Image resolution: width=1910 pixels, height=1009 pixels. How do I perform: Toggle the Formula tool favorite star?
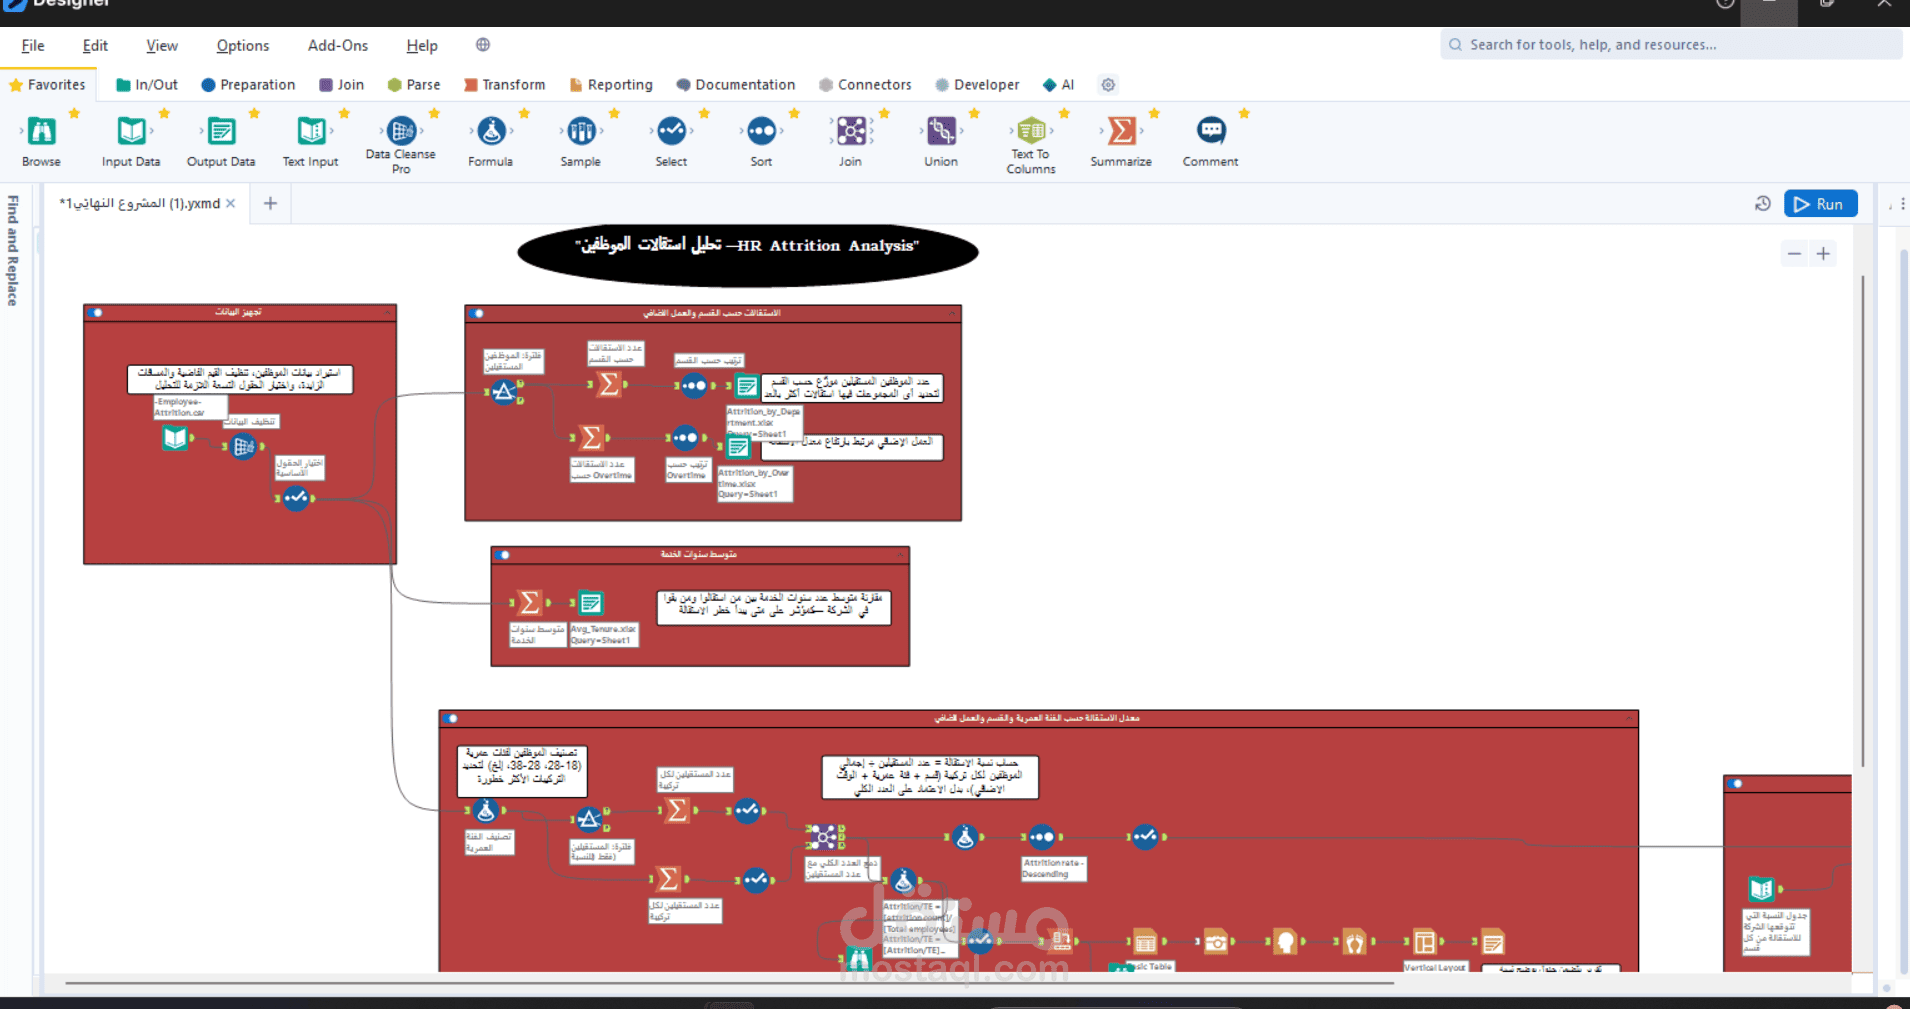(x=524, y=114)
